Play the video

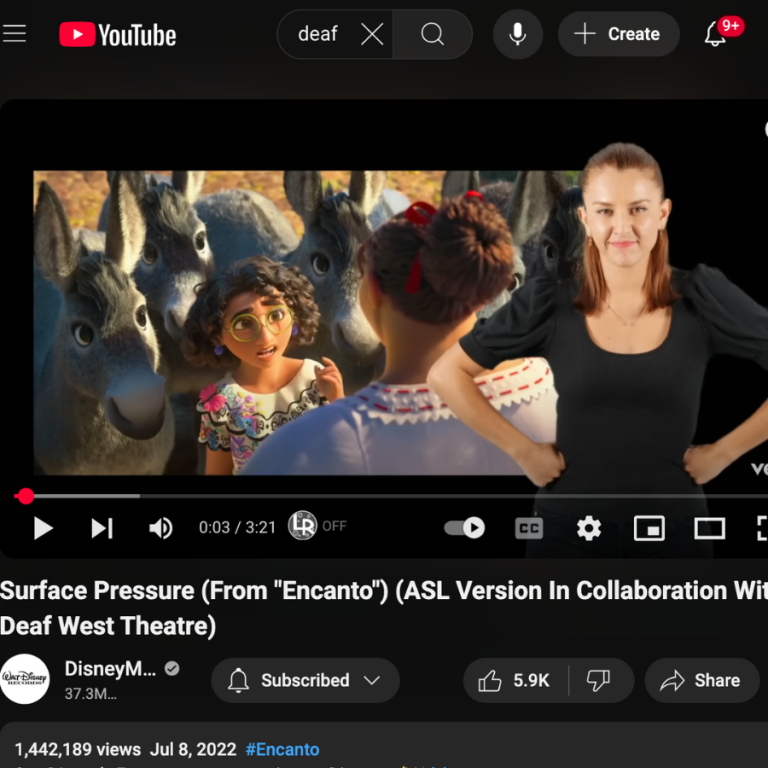43,528
